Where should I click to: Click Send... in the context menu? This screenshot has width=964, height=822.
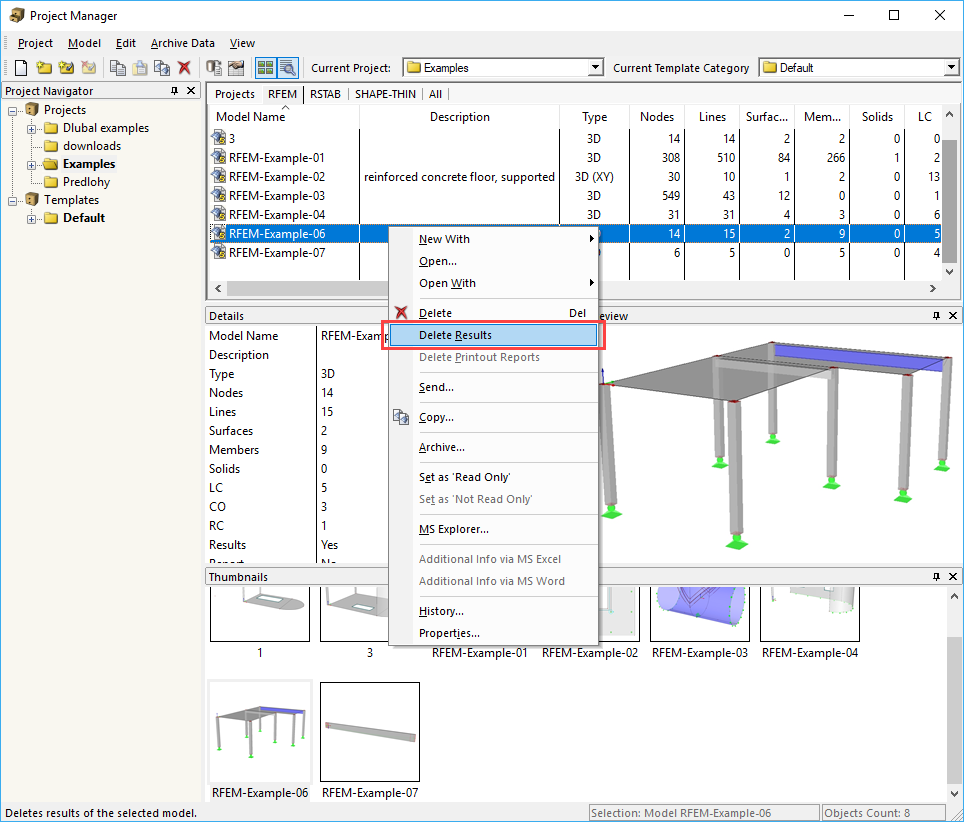[494, 387]
